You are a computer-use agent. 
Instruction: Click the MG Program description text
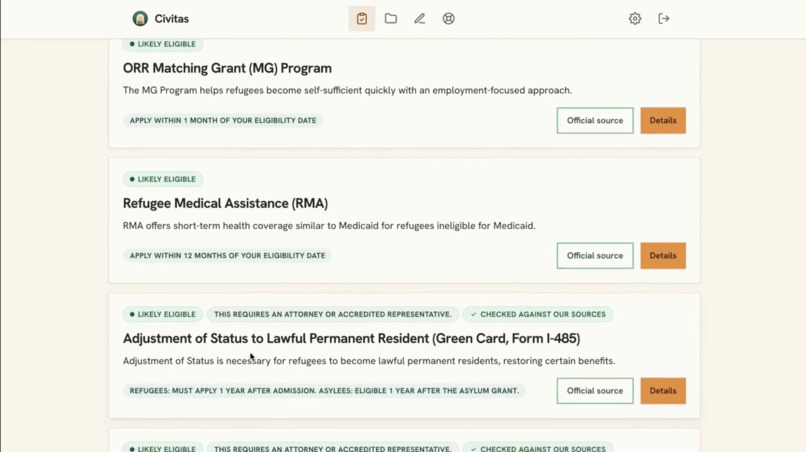347,91
